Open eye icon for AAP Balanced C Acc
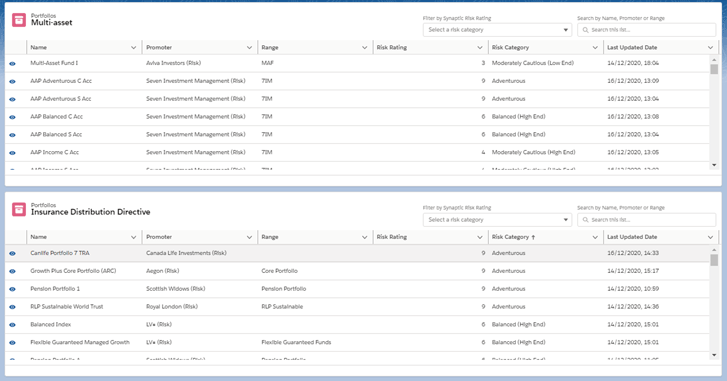The width and height of the screenshot is (727, 381). (x=13, y=117)
